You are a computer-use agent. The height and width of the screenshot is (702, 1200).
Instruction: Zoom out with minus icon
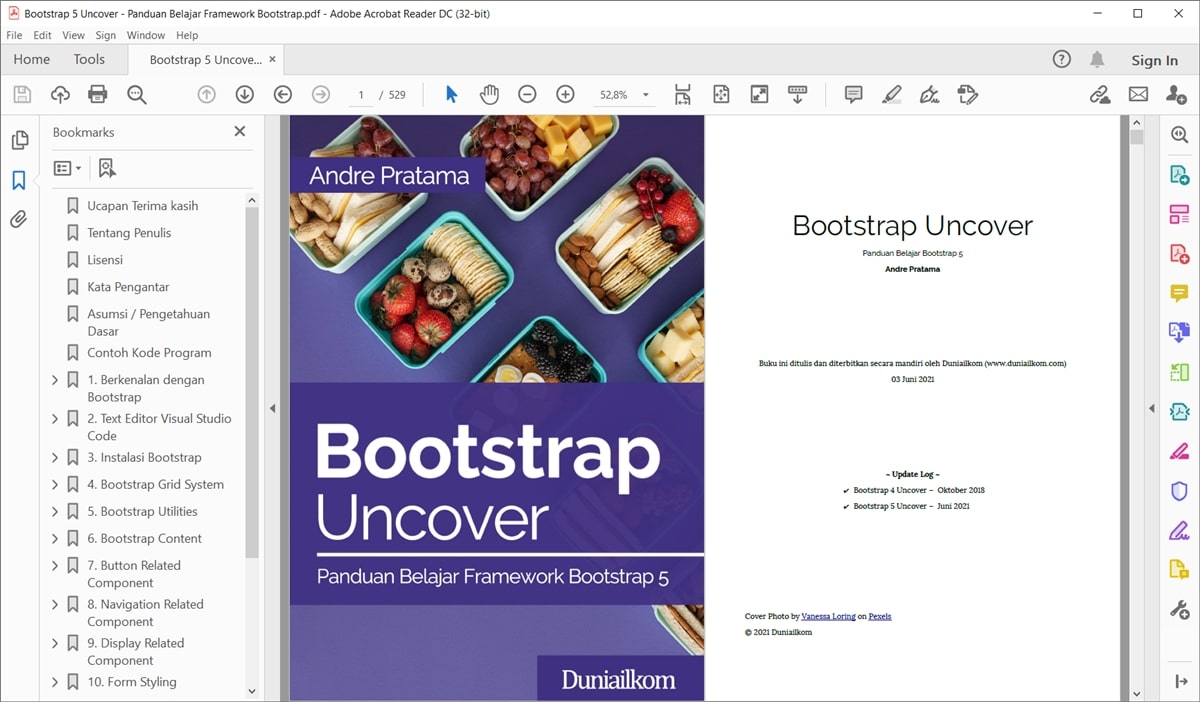(527, 95)
